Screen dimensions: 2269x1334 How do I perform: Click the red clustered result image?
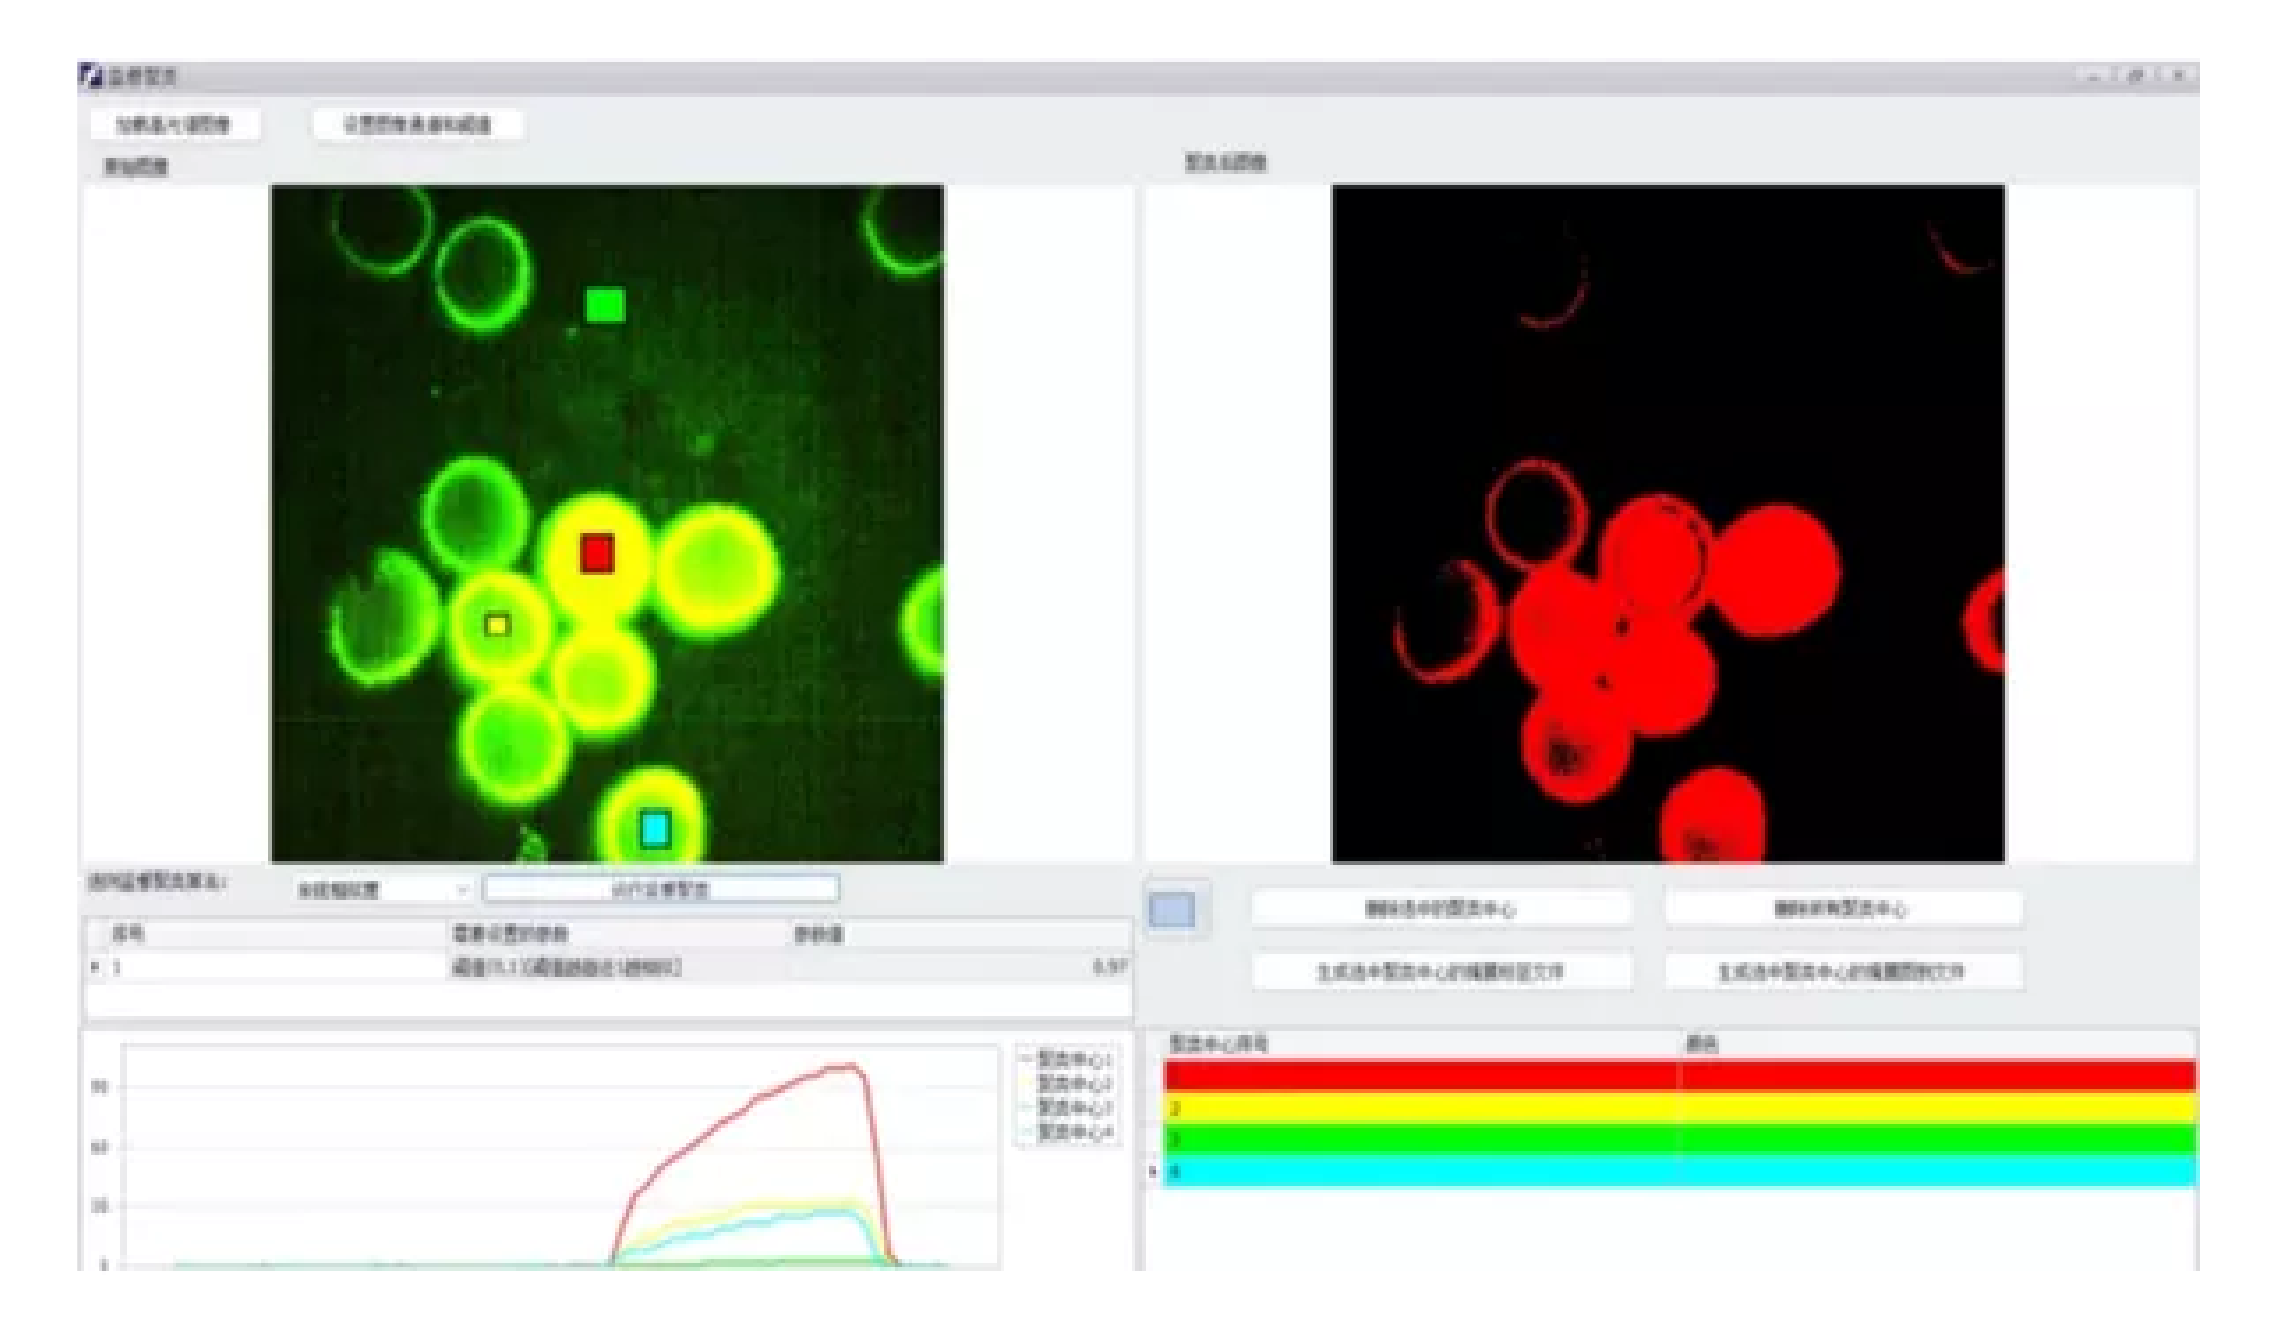click(x=1668, y=524)
